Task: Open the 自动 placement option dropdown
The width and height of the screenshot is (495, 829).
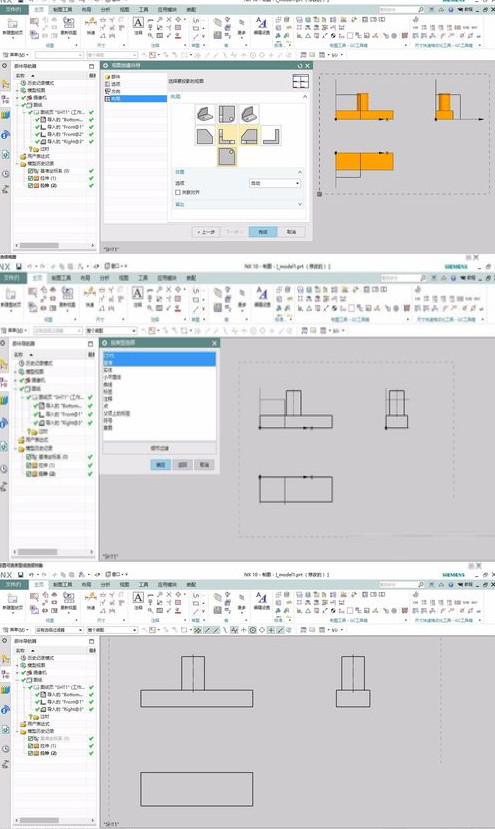Action: 275,183
